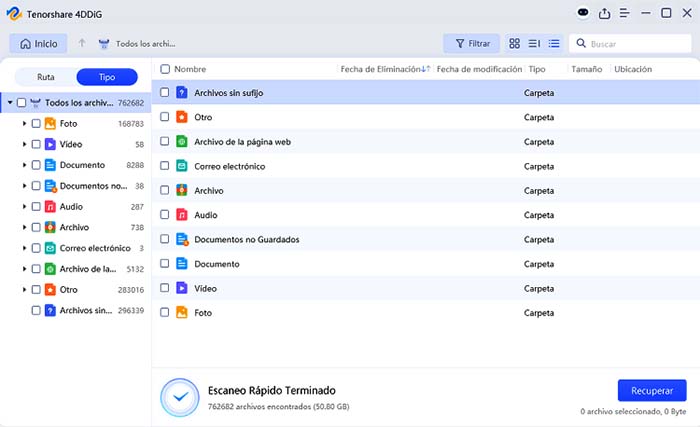Open the hamburger menu in title bar
Image resolution: width=700 pixels, height=427 pixels.
tap(625, 13)
